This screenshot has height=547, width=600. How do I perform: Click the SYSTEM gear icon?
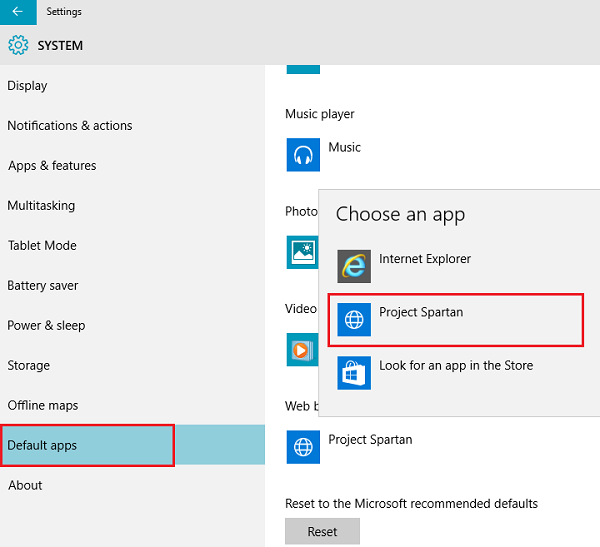tap(18, 45)
